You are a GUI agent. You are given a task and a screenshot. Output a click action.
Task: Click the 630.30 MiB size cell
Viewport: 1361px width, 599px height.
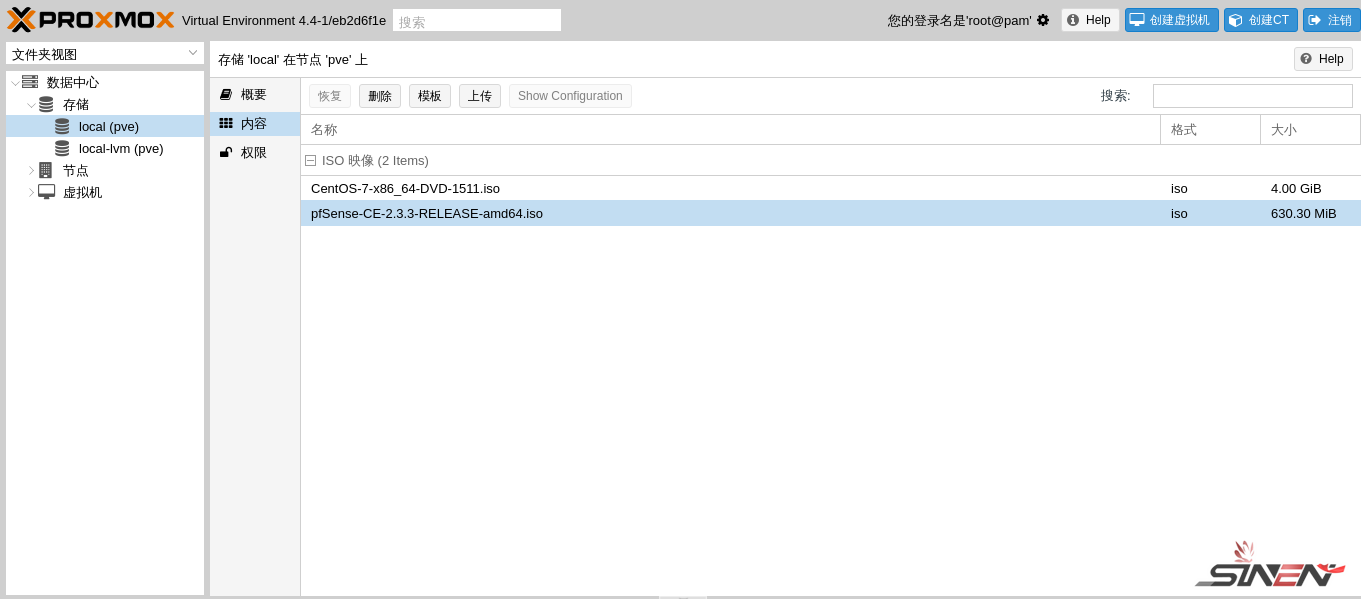pyautogui.click(x=1303, y=213)
